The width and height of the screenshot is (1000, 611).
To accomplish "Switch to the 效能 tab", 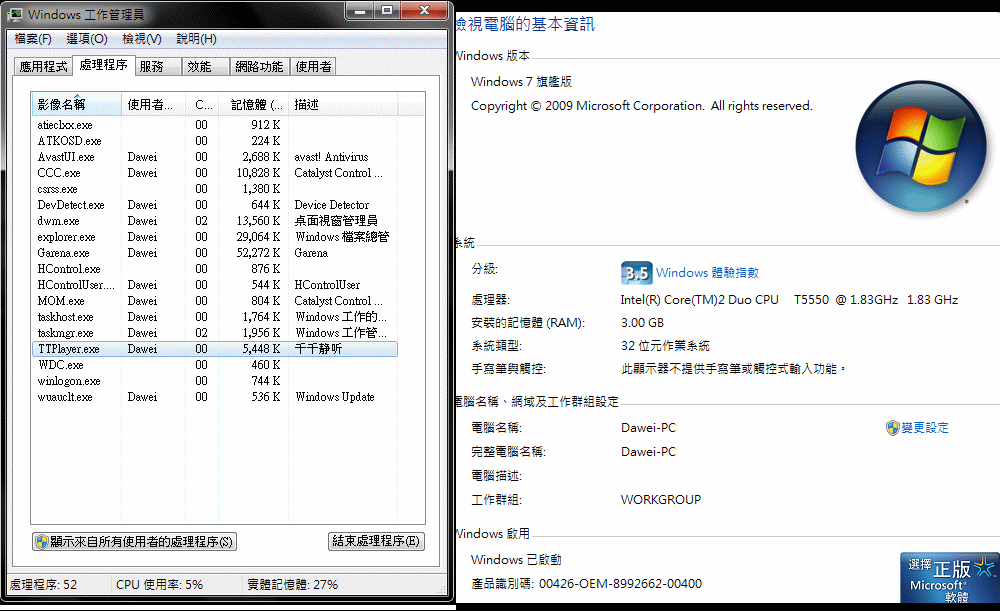I will coord(199,67).
